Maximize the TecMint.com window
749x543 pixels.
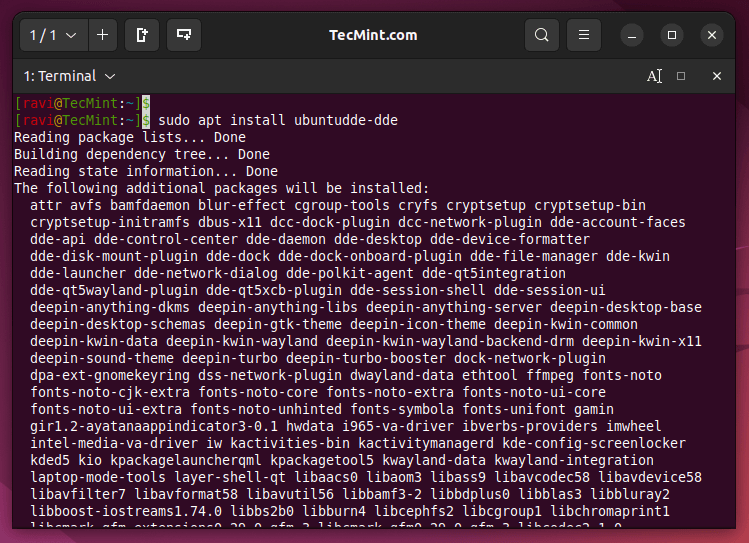(x=672, y=35)
